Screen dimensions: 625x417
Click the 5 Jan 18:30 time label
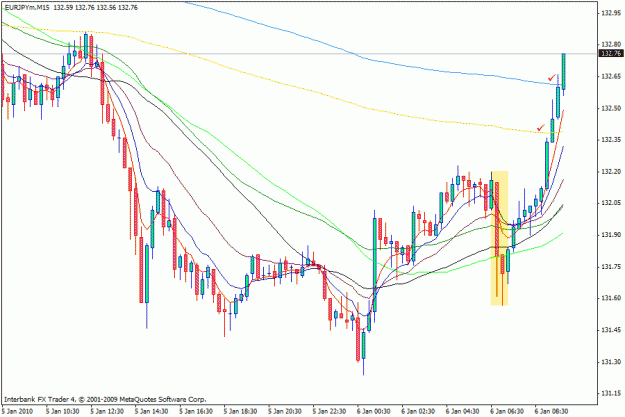[241, 411]
